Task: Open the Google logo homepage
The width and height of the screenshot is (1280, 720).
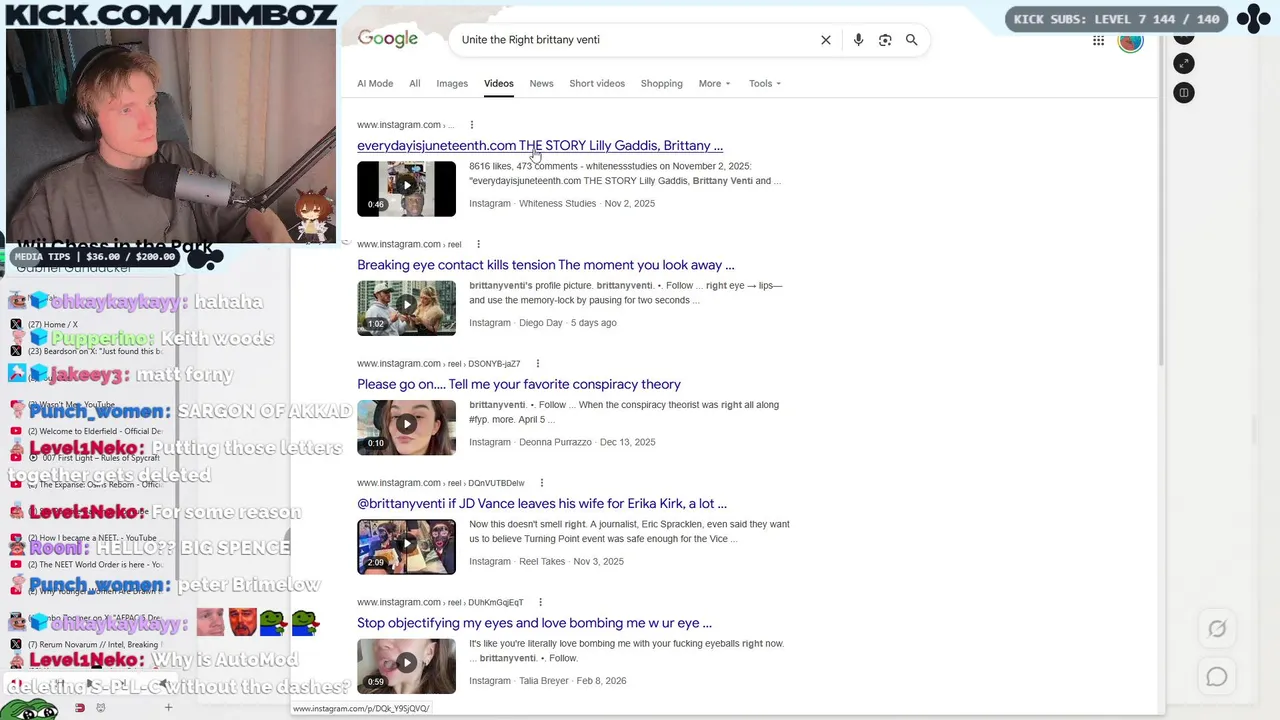Action: (x=388, y=39)
